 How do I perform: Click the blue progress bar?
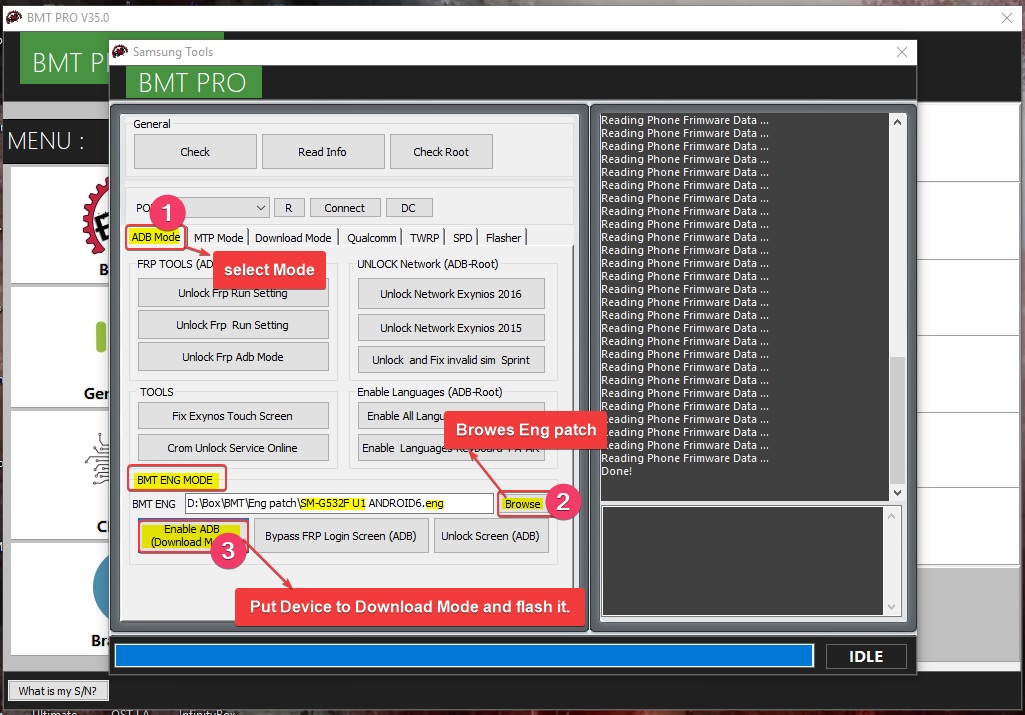[464, 656]
